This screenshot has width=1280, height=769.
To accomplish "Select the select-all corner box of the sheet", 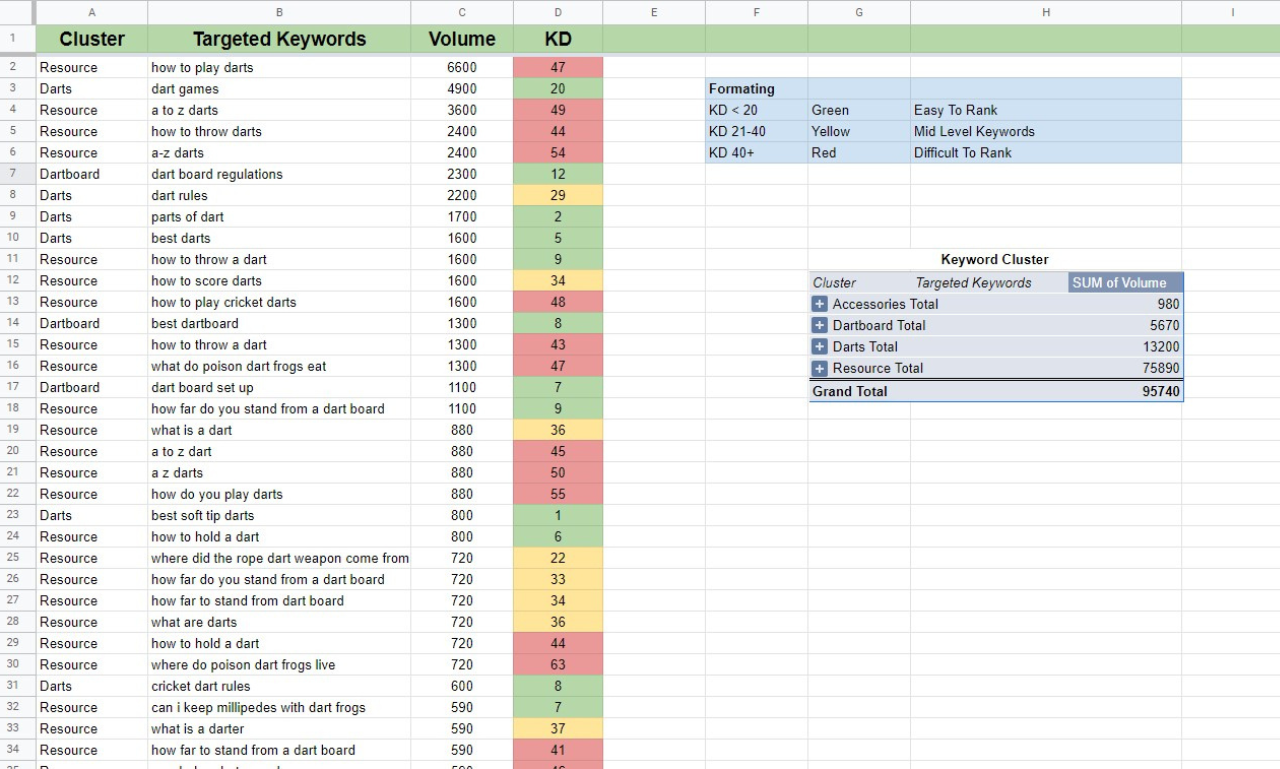I will tap(18, 12).
